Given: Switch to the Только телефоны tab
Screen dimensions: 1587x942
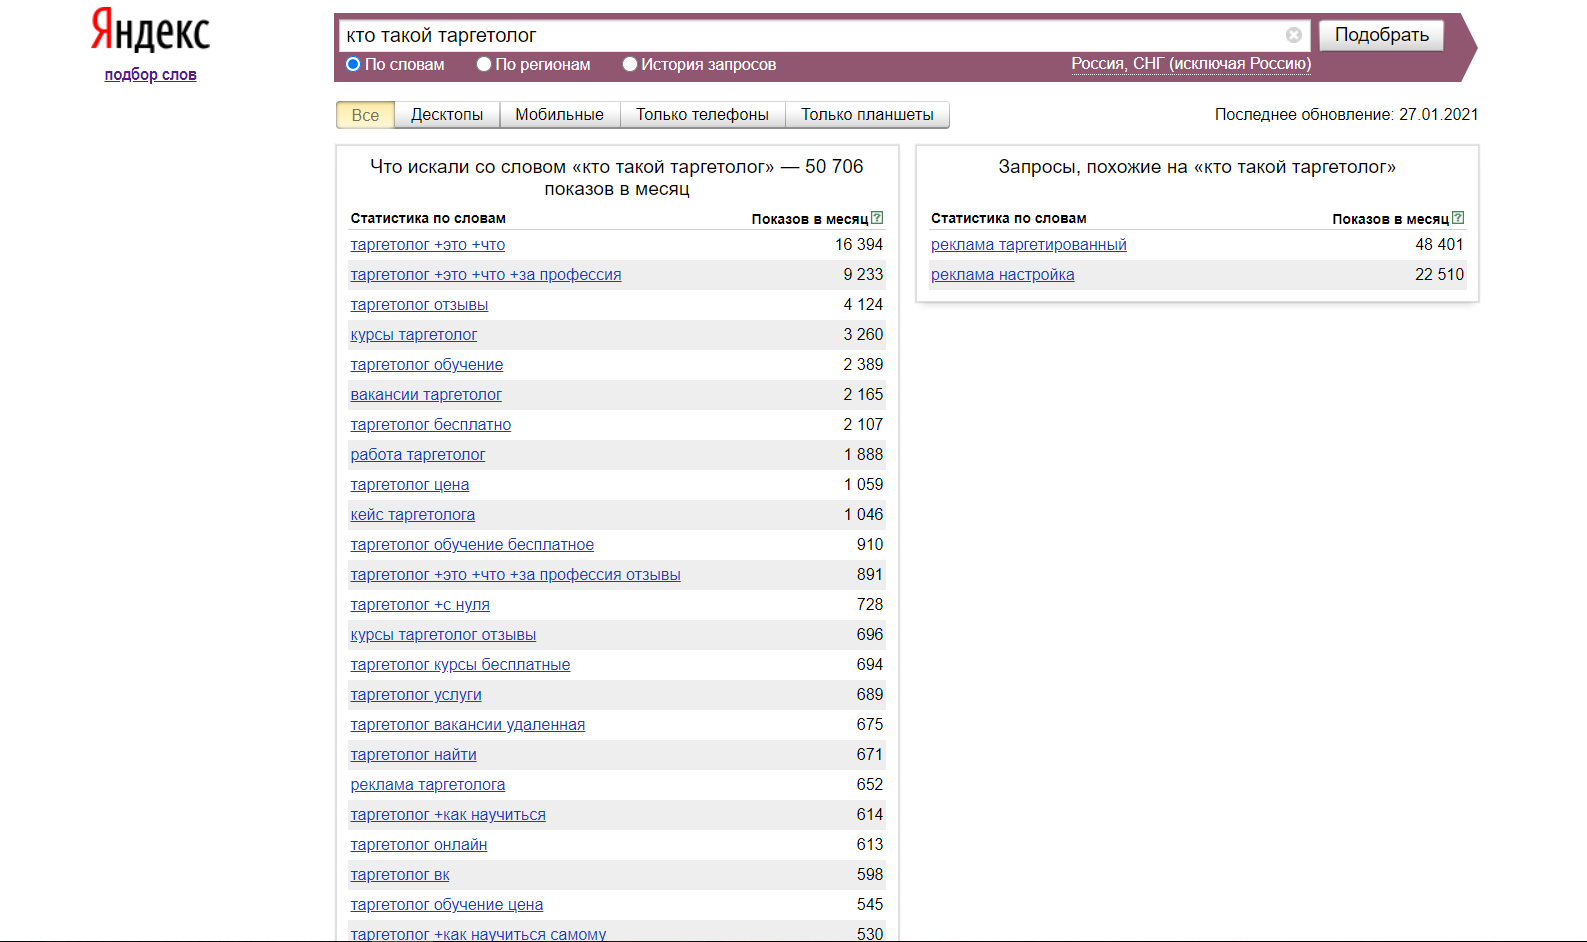Looking at the screenshot, I should pyautogui.click(x=702, y=115).
